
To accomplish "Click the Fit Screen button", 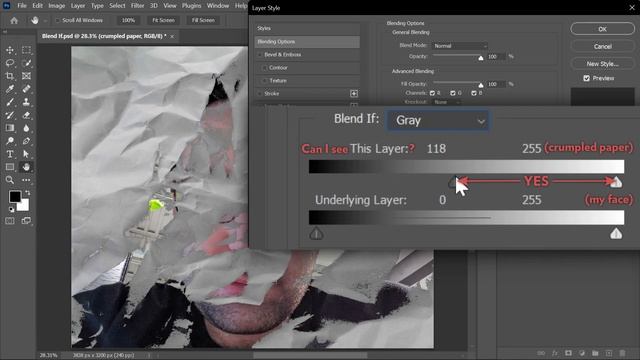I will pos(163,20).
